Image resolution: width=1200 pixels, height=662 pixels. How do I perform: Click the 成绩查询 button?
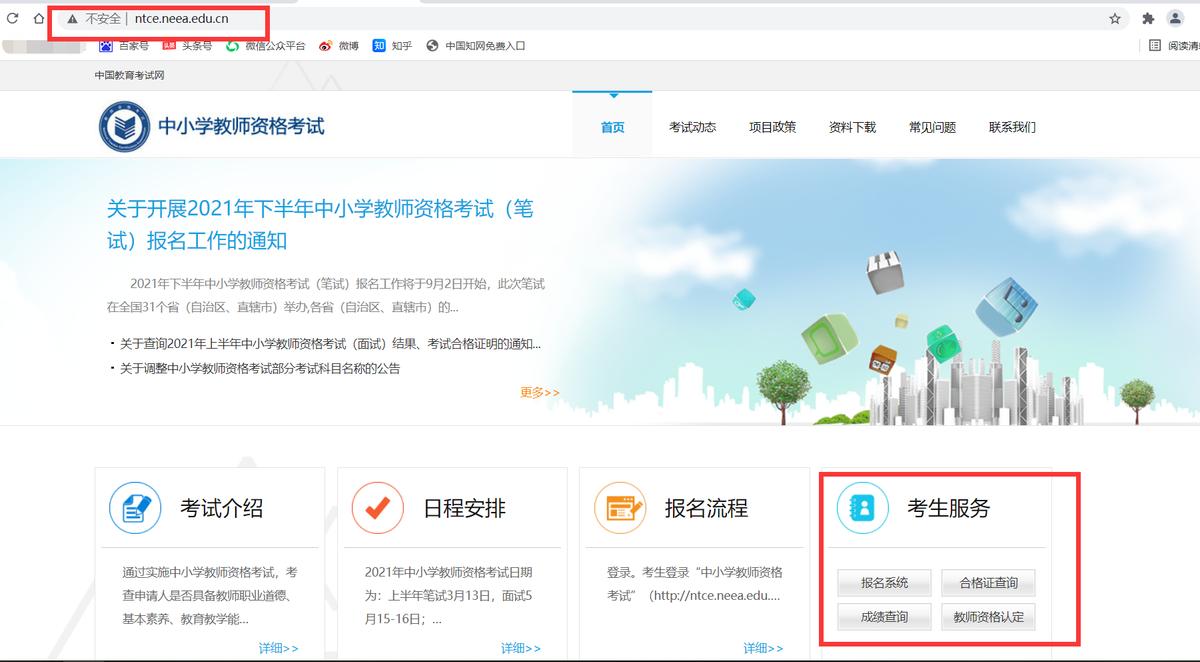tap(884, 616)
